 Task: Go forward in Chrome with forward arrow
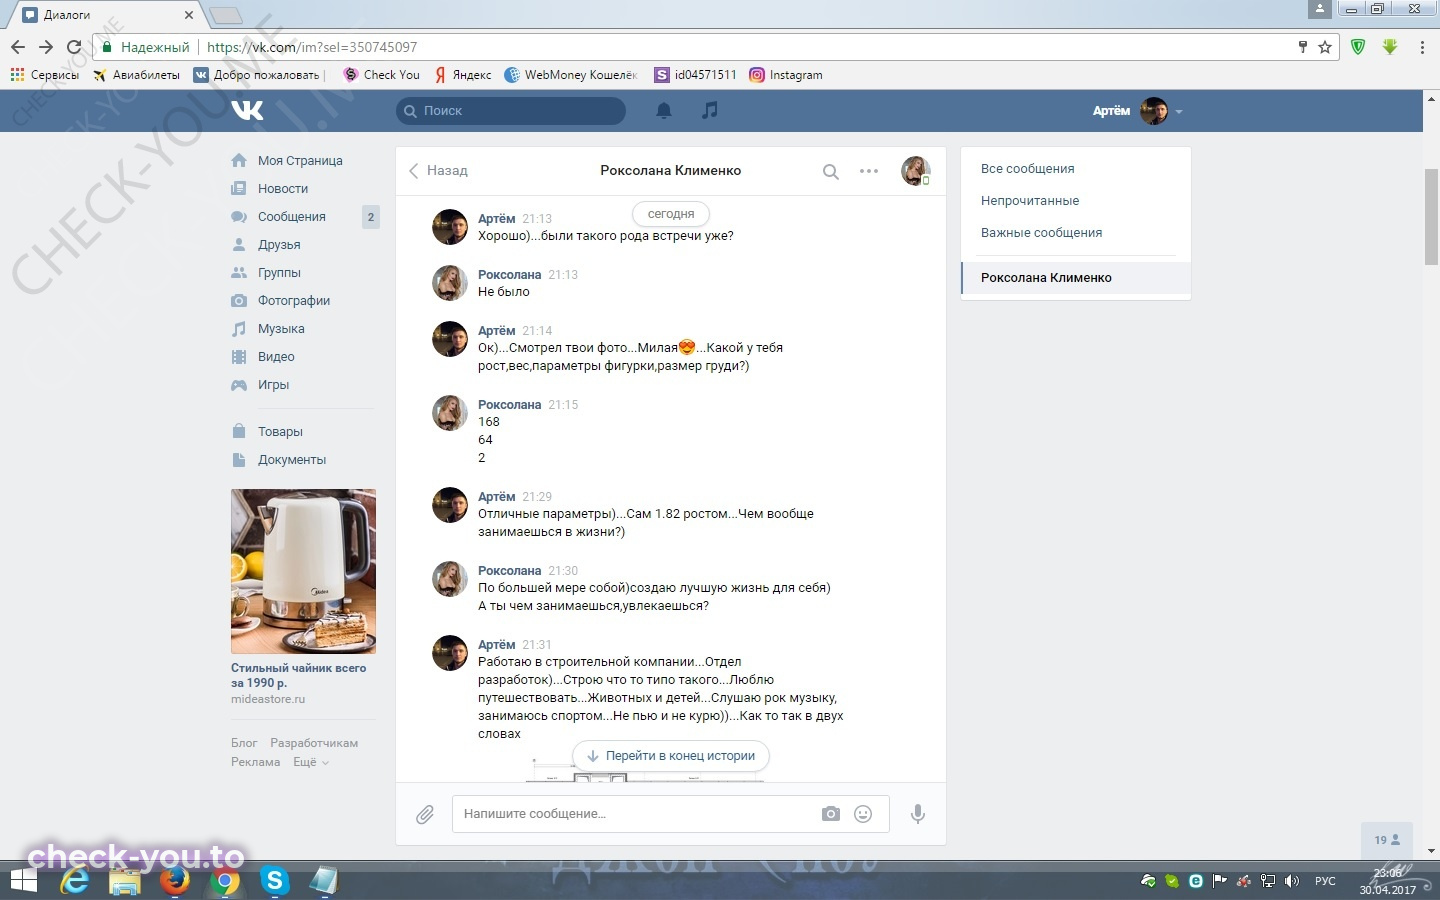pos(46,47)
